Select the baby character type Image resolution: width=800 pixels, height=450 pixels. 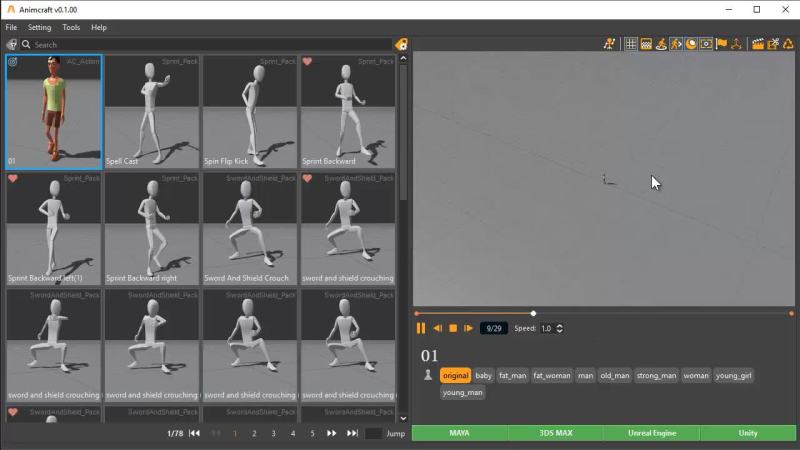(483, 376)
